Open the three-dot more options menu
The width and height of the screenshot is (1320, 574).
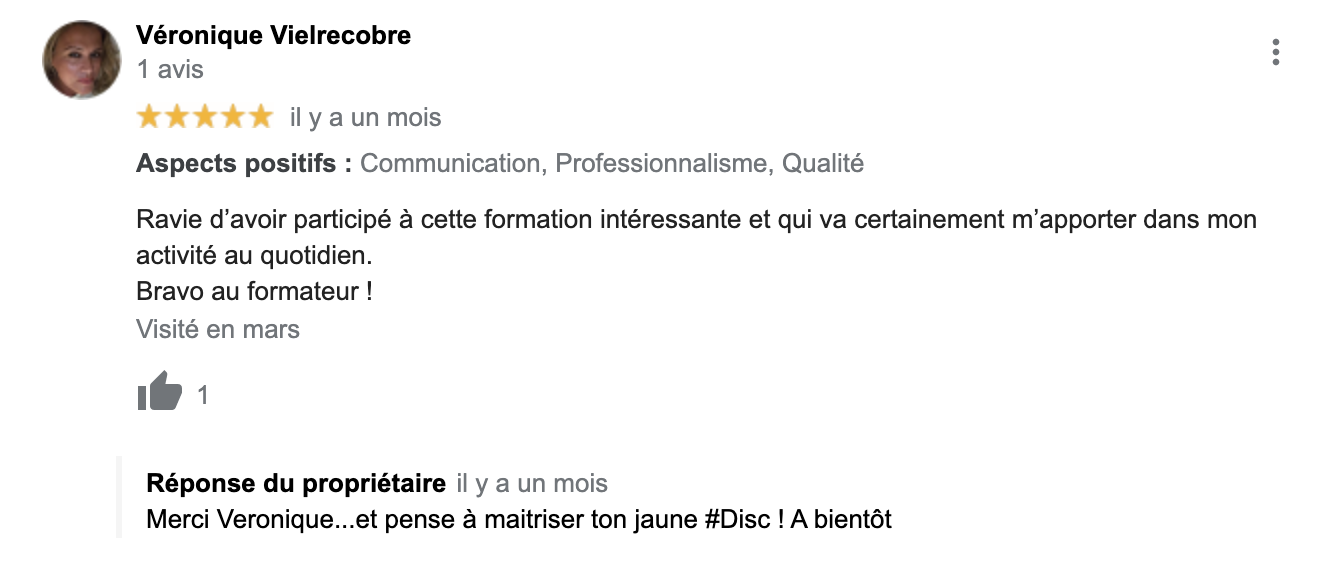tap(1275, 52)
